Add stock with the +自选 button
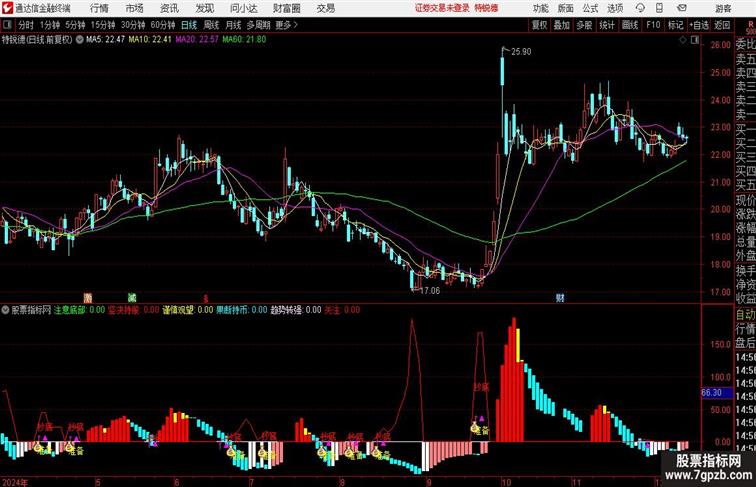The width and height of the screenshot is (756, 487). tap(699, 25)
